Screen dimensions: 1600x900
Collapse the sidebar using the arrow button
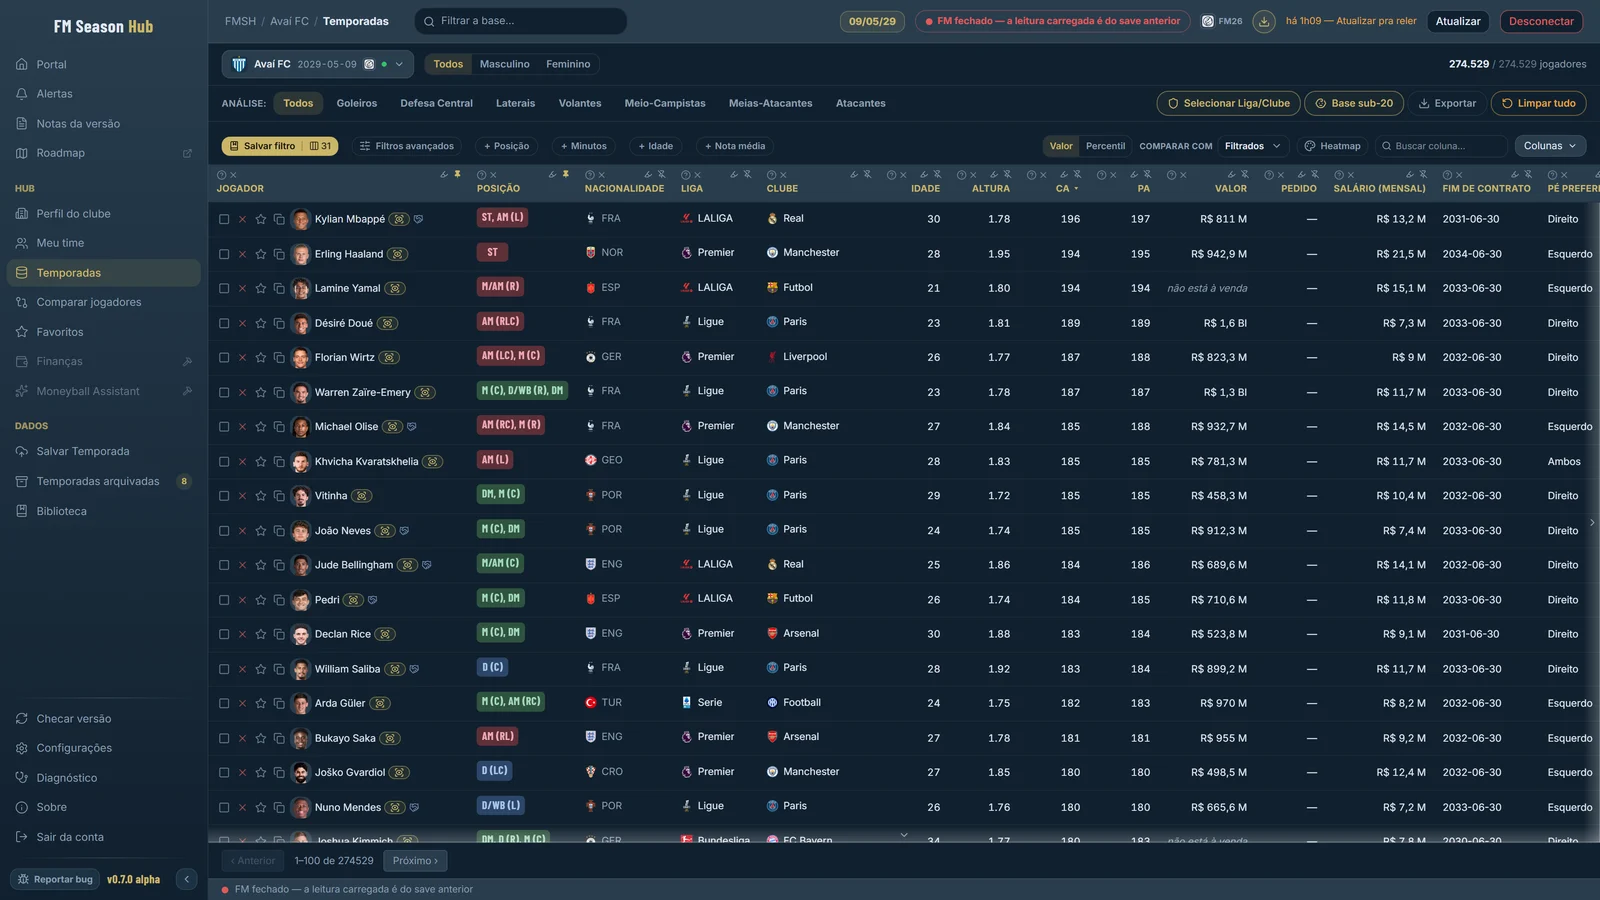pyautogui.click(x=186, y=879)
